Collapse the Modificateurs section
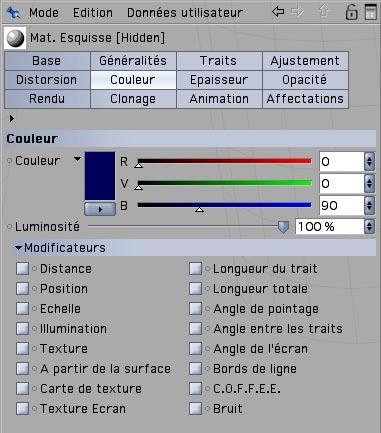381x433 pixels. click(x=18, y=248)
